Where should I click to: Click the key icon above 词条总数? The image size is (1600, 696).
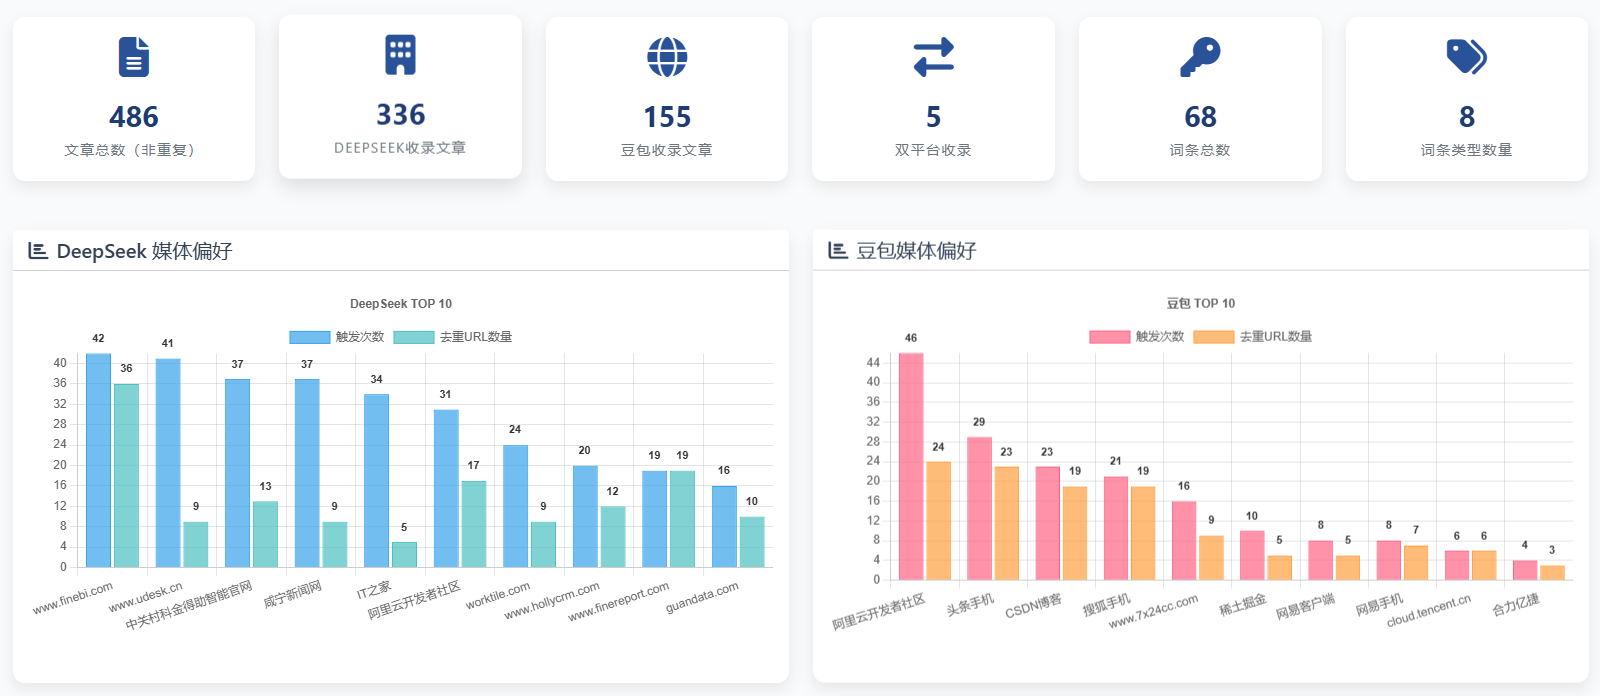(x=1200, y=57)
